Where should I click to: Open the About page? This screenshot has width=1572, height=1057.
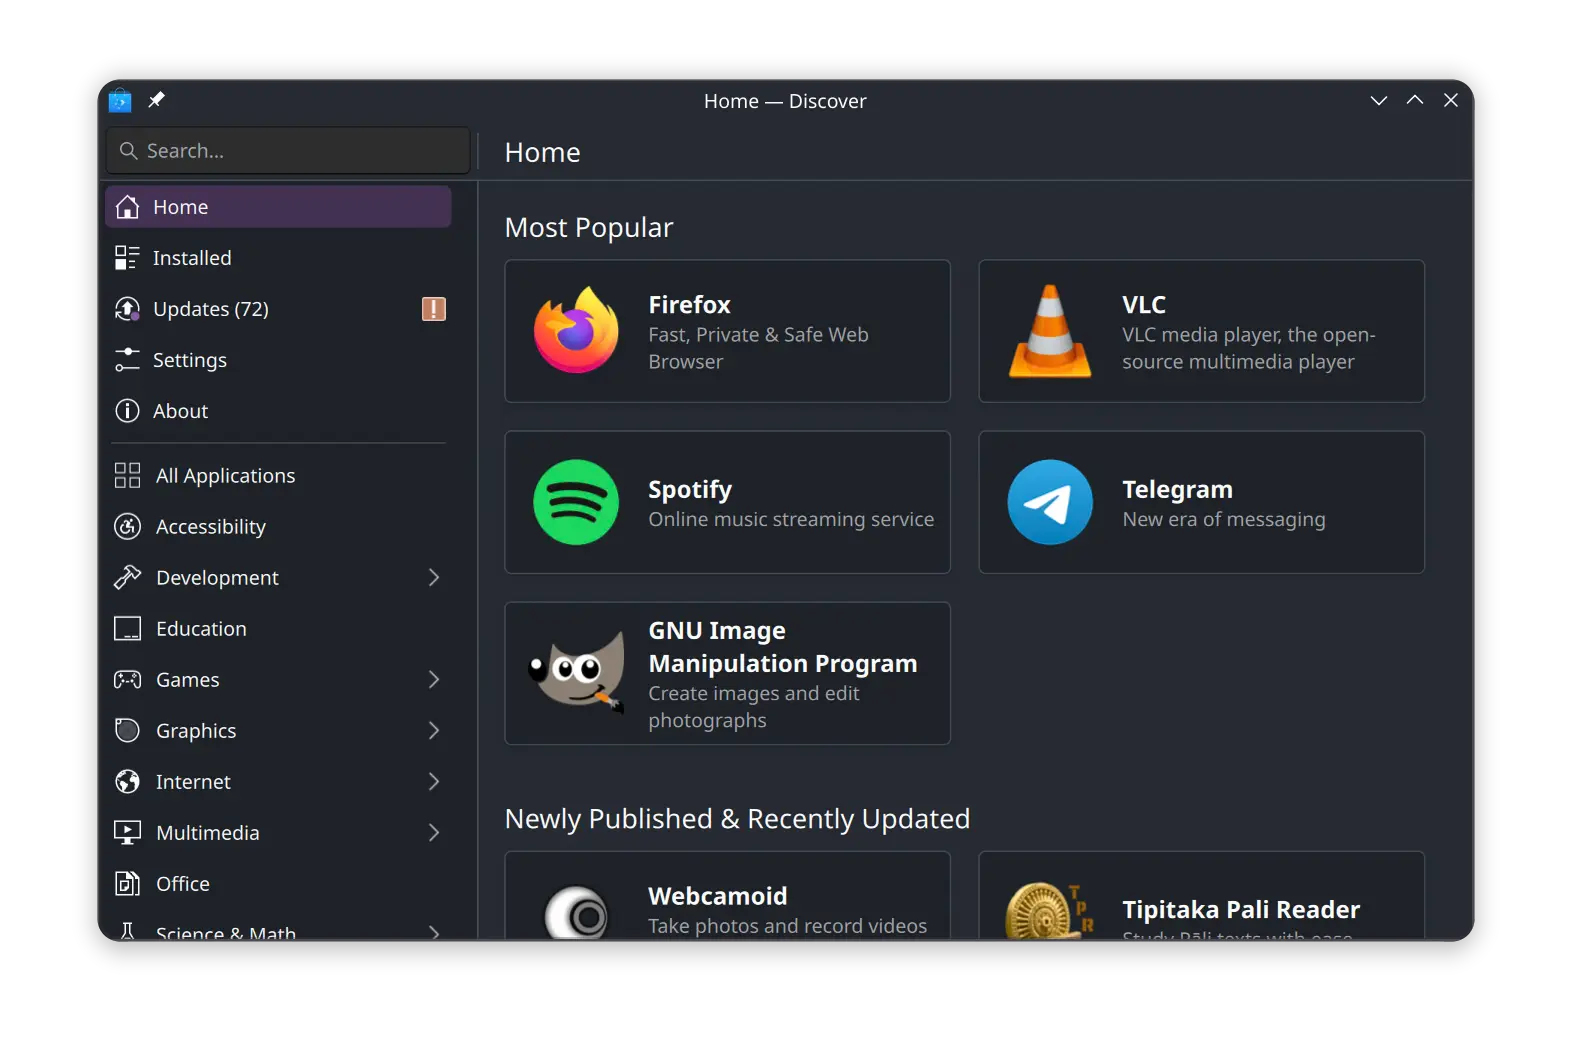(278, 411)
